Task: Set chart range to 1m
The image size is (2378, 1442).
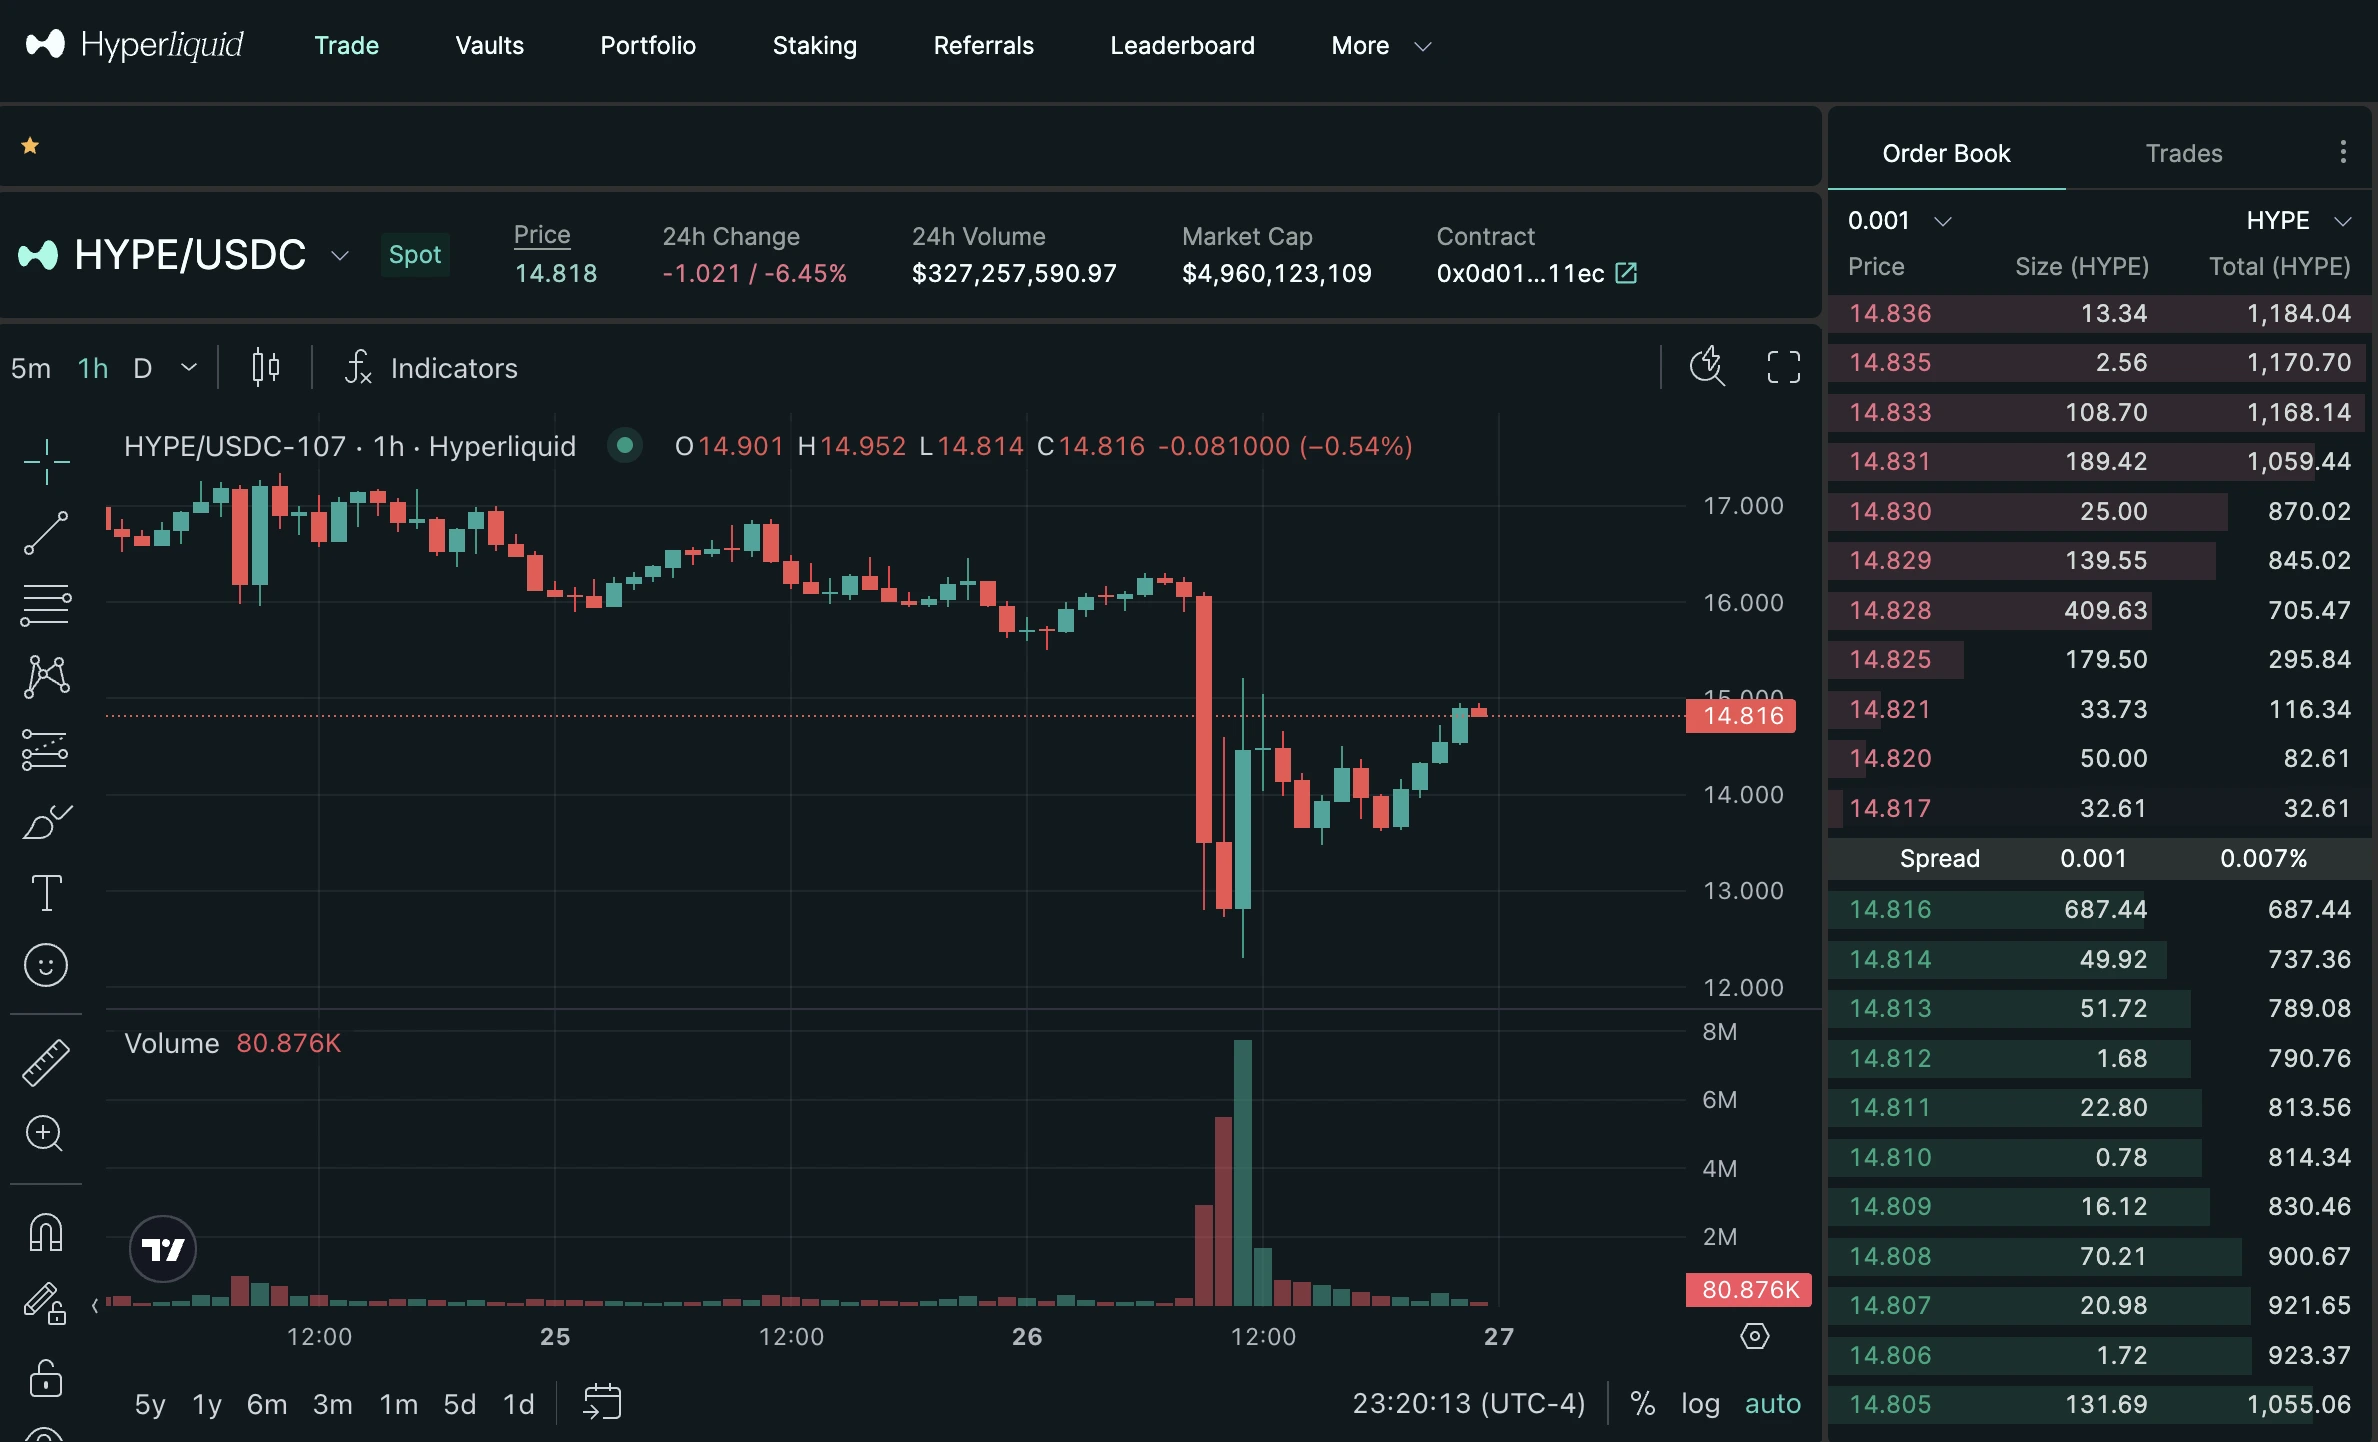Action: click(398, 1403)
